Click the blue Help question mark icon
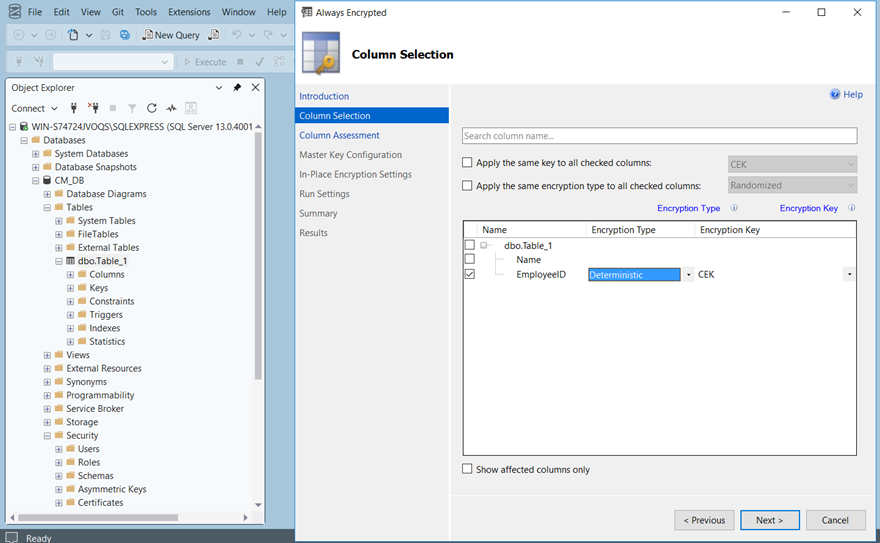Screen dimensions: 880x543 point(835,94)
